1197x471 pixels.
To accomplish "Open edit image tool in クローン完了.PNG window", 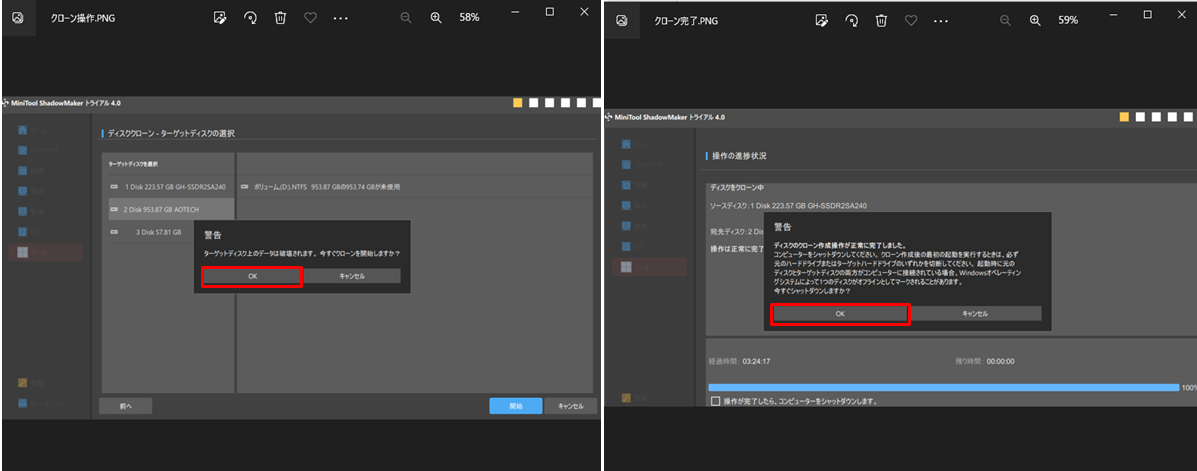I will click(x=821, y=21).
